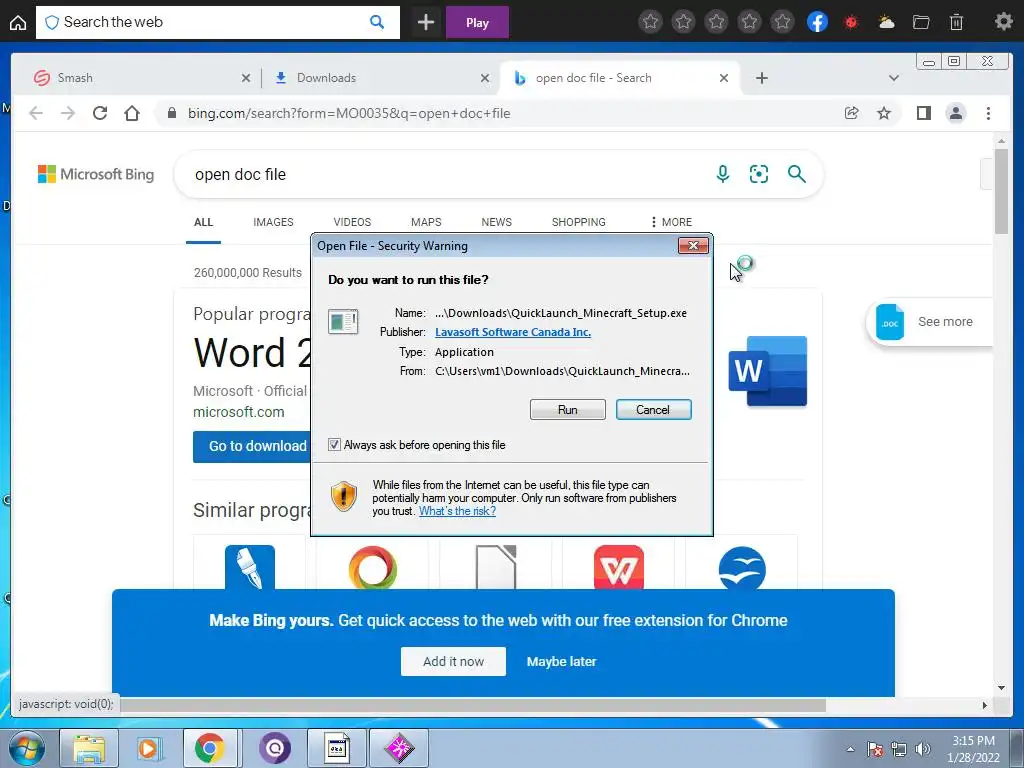Click the Word logo image
Image resolution: width=1024 pixels, height=768 pixels.
coord(767,371)
